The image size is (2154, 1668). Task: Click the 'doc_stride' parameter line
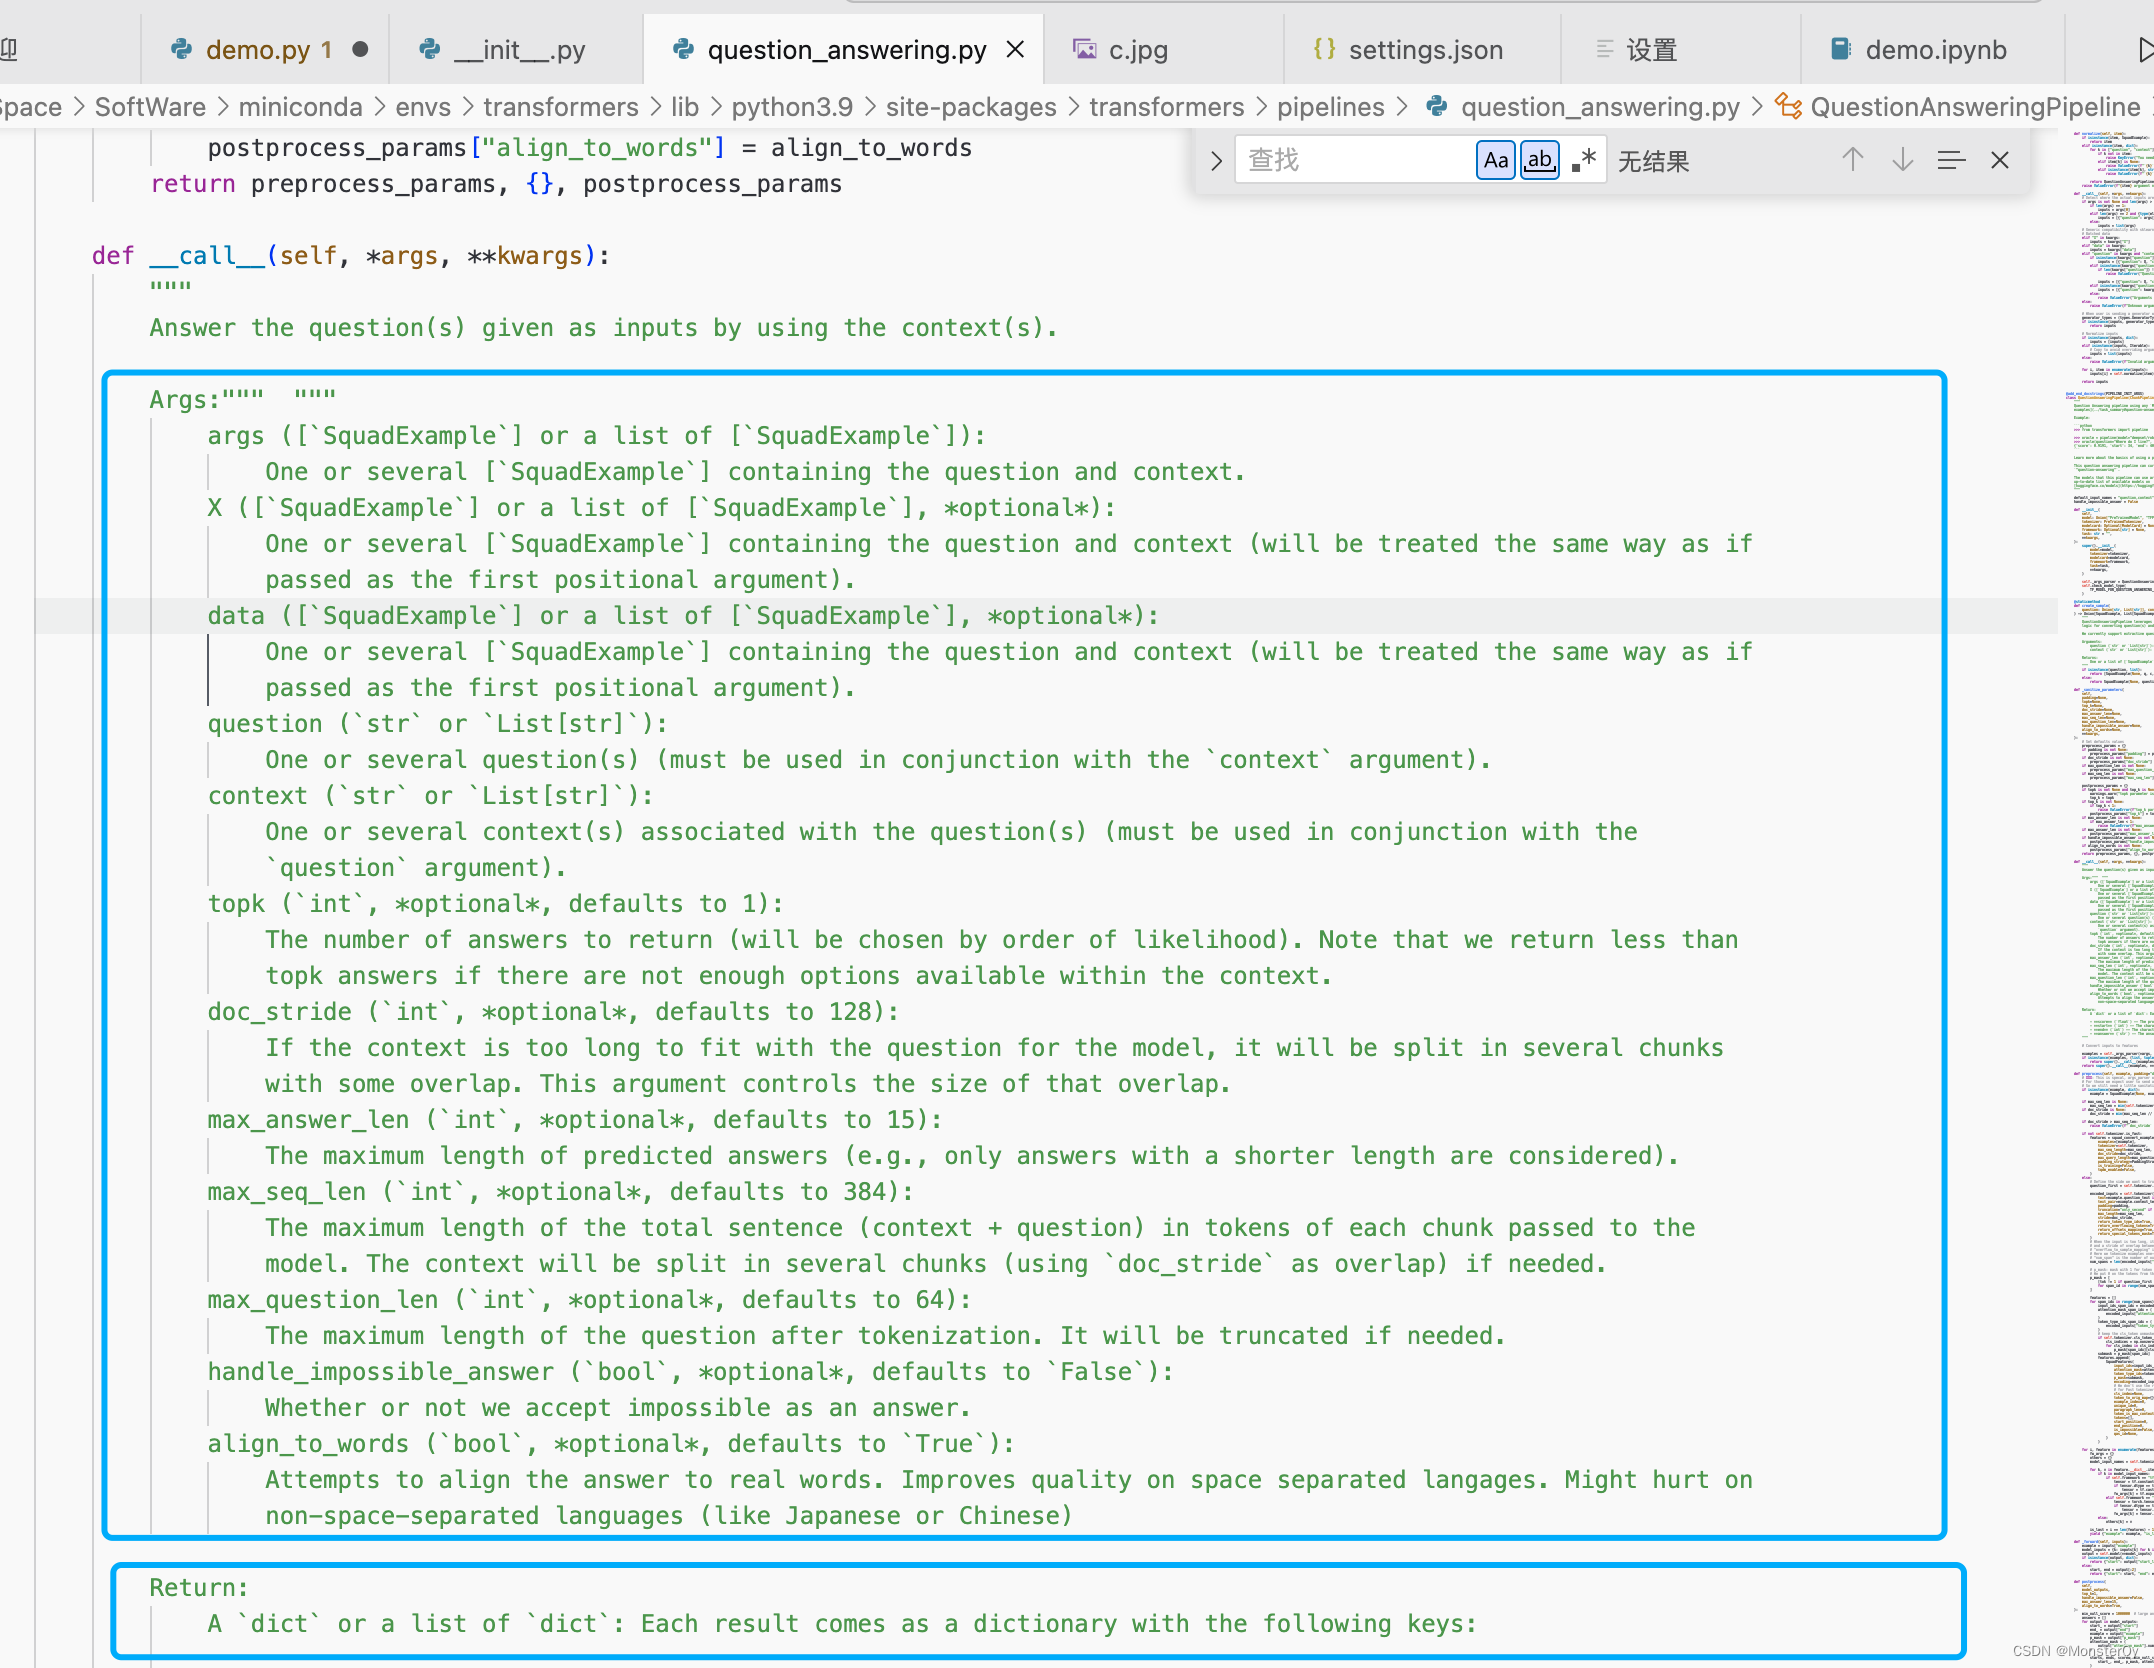553,1012
